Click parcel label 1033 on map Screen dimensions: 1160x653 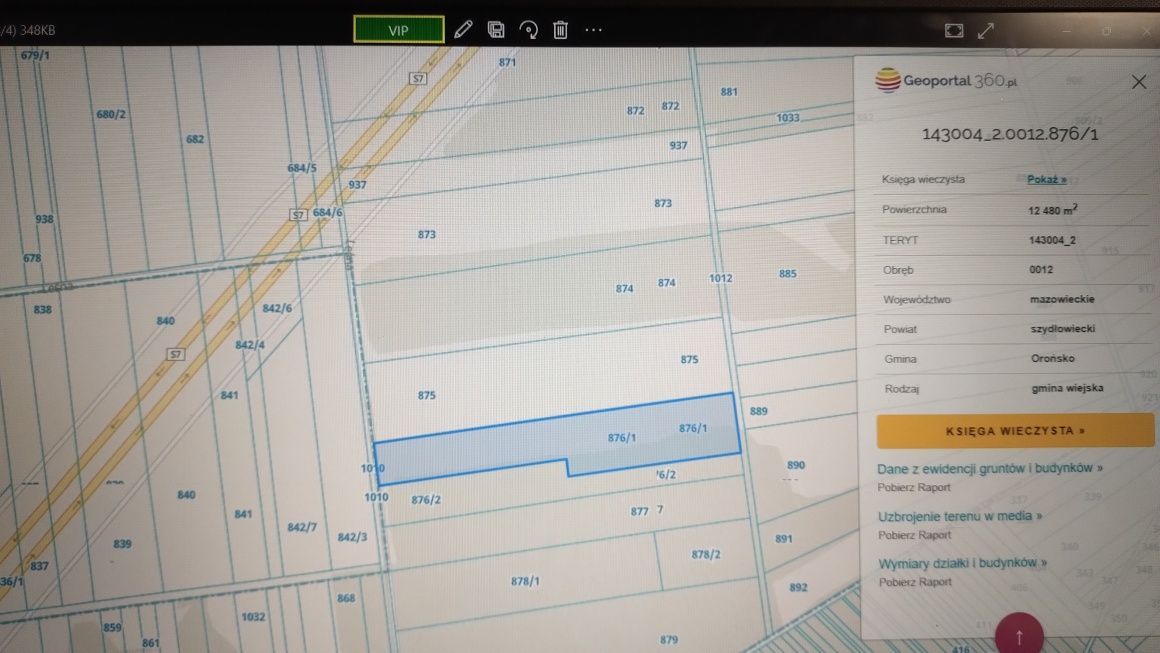pyautogui.click(x=788, y=118)
